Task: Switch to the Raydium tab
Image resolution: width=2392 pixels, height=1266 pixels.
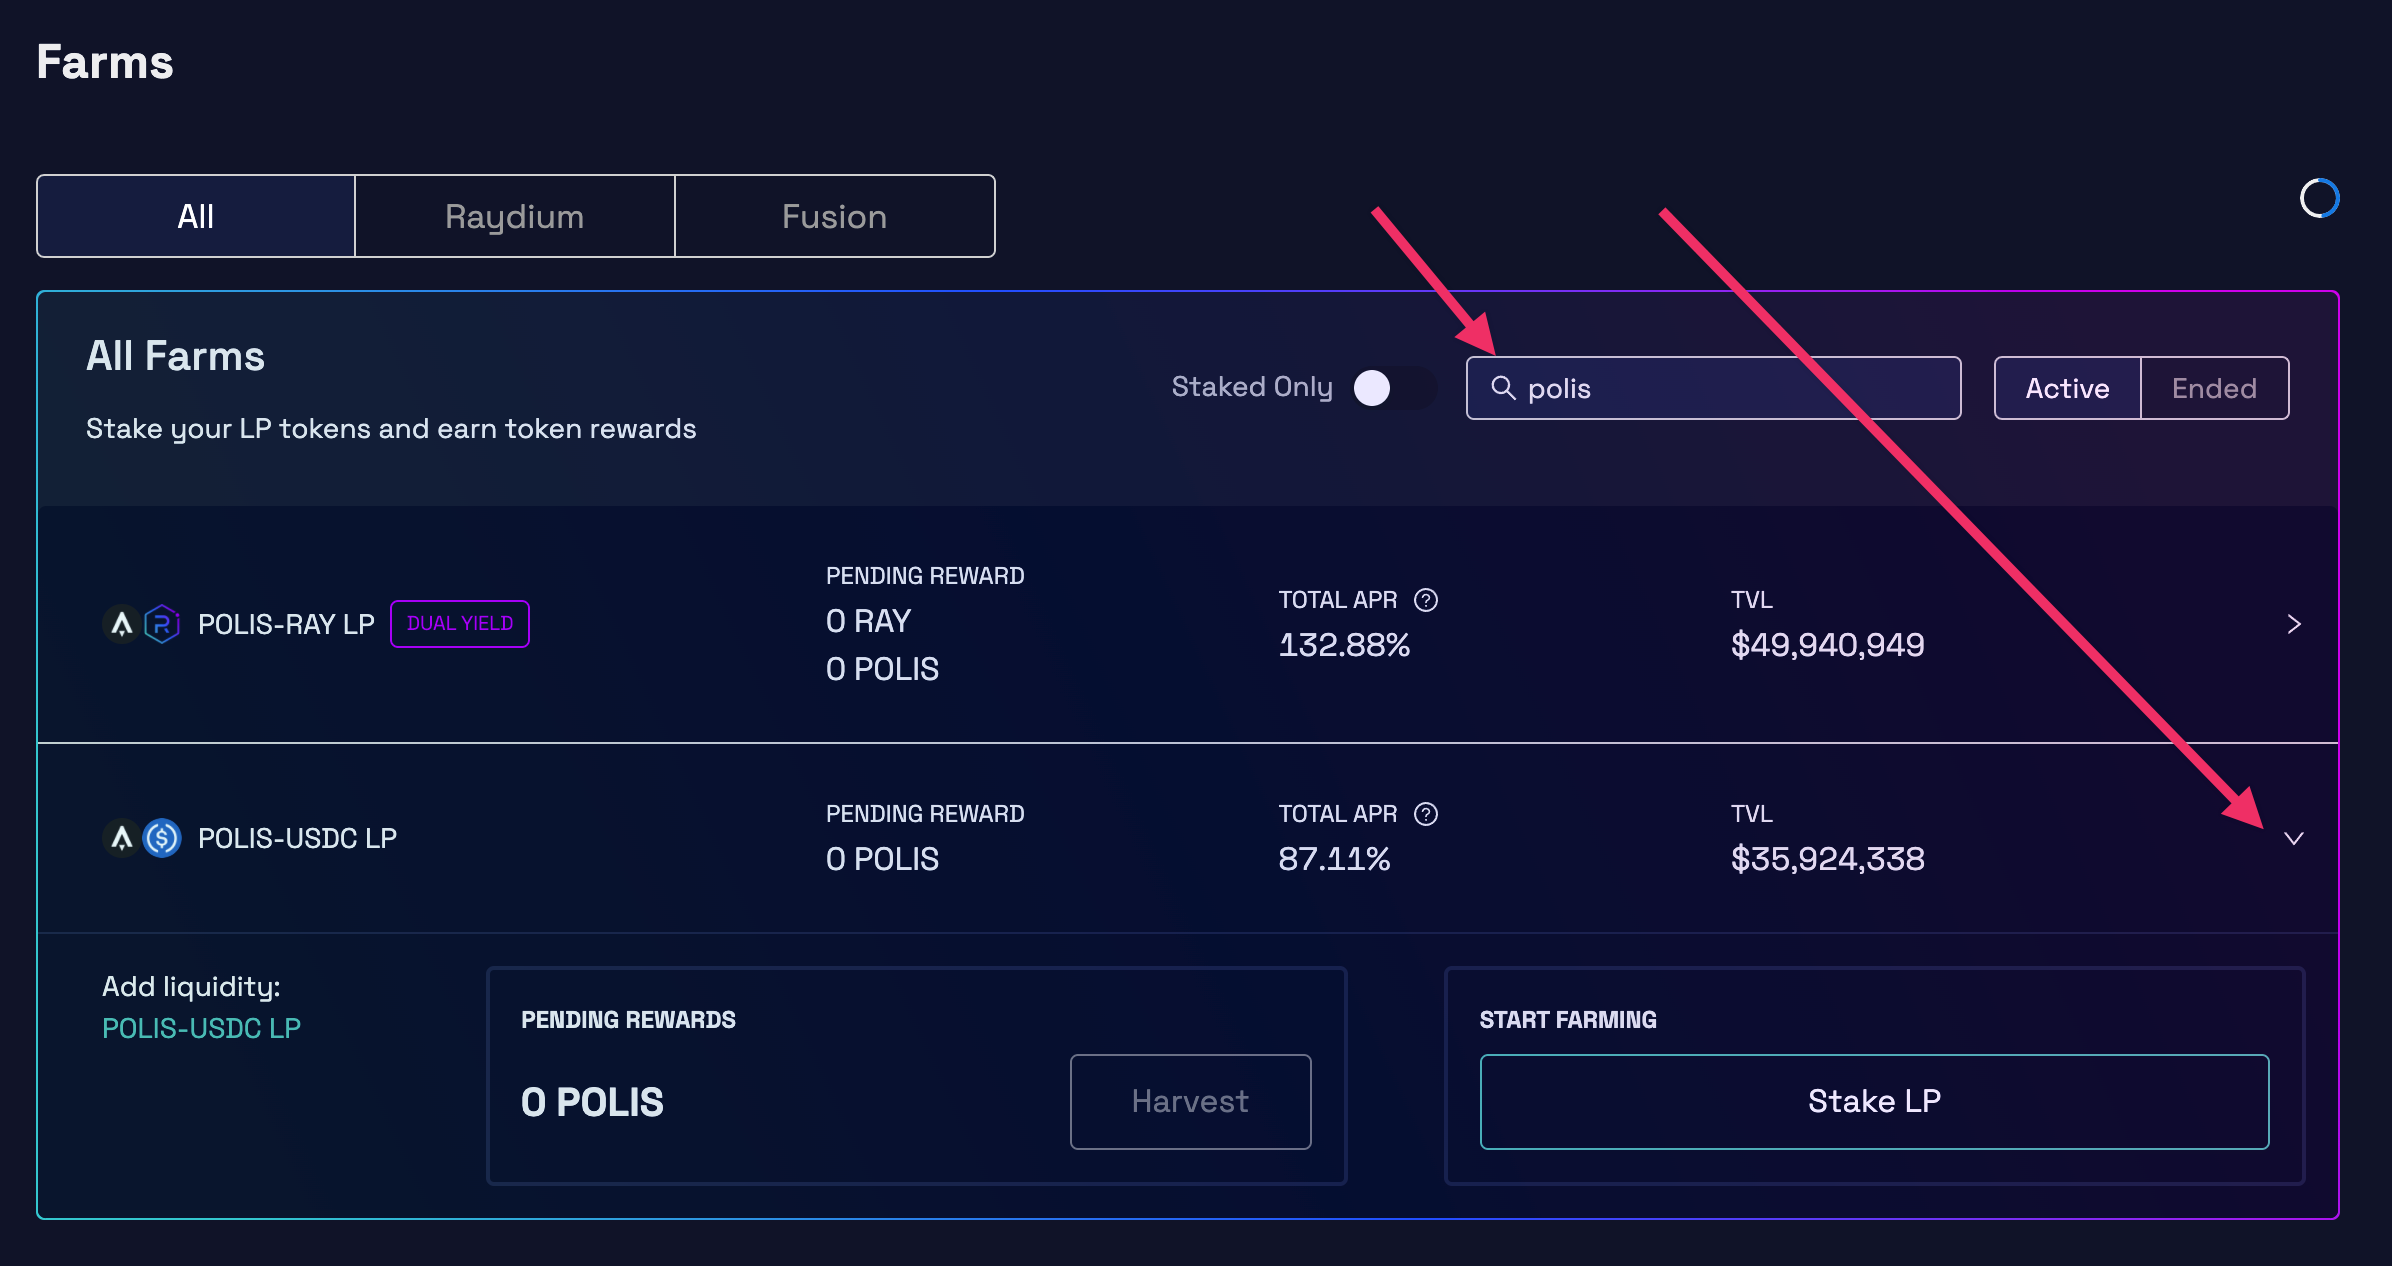Action: pos(513,215)
